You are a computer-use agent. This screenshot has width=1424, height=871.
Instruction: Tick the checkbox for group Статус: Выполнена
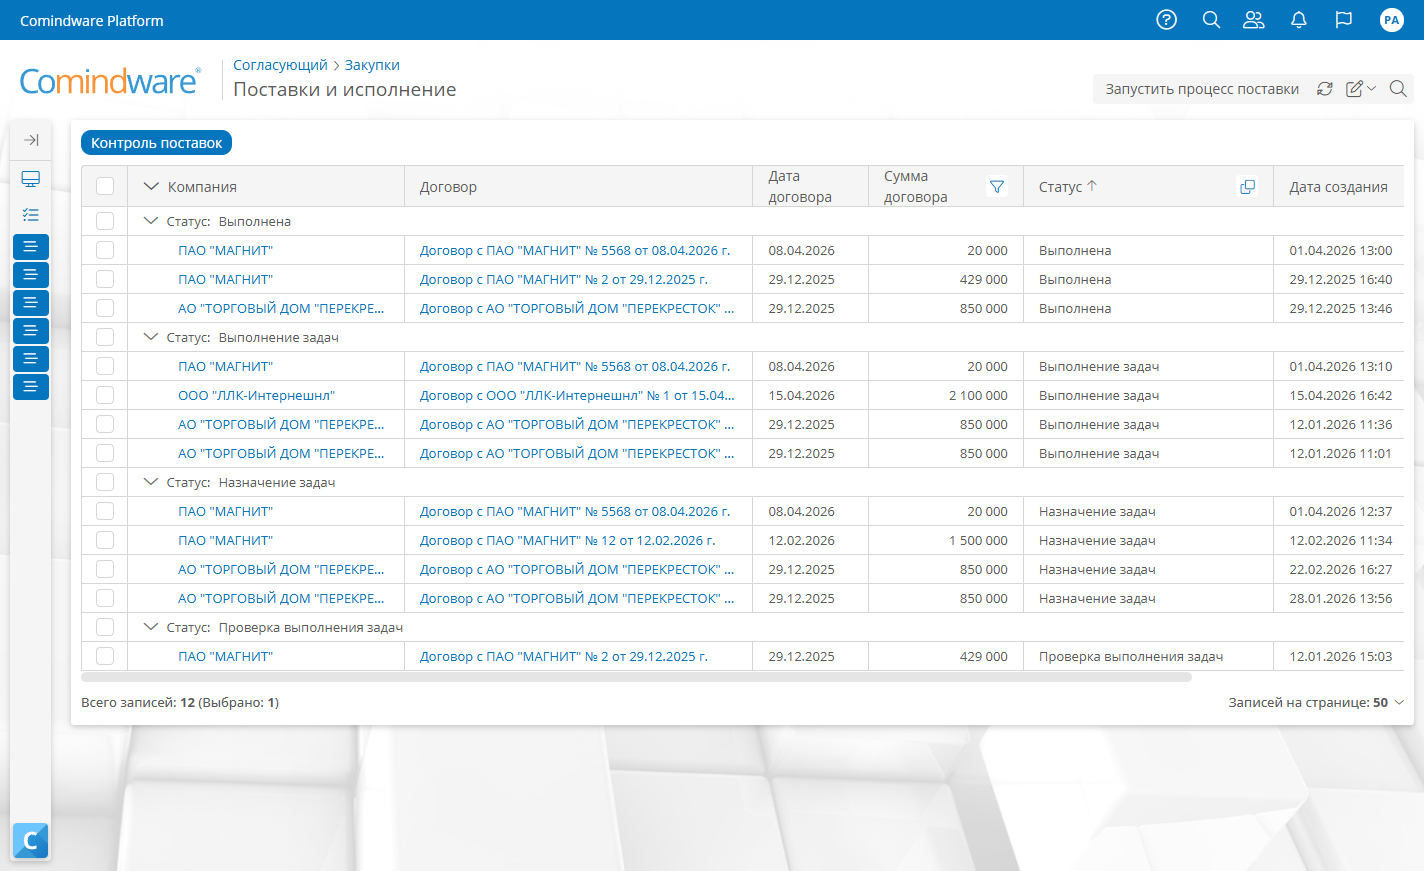pos(105,221)
